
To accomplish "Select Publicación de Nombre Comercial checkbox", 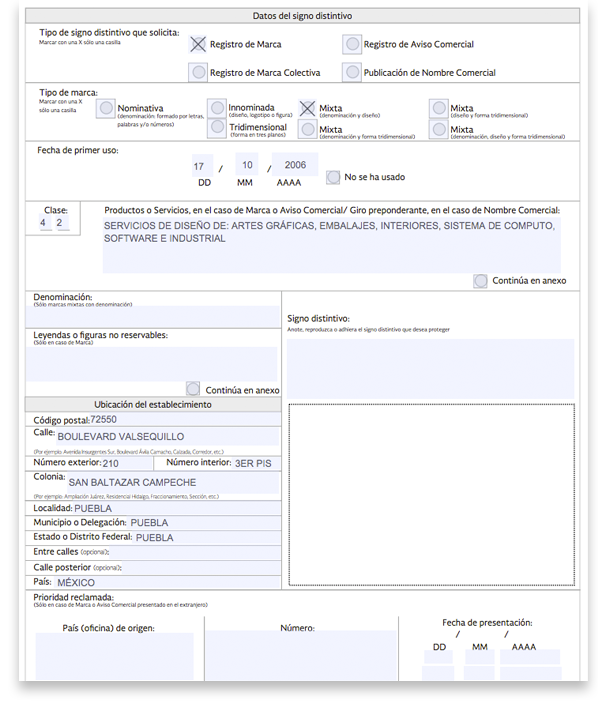I will point(352,72).
